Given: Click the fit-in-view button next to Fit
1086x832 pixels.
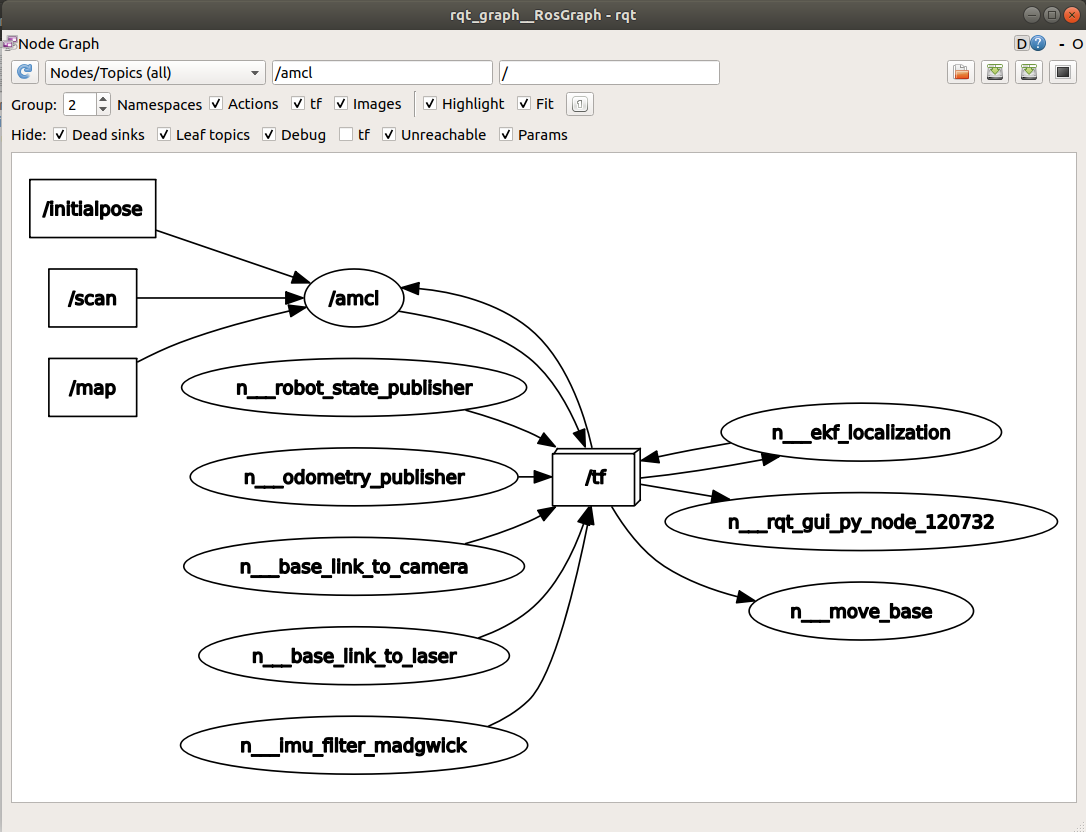Looking at the screenshot, I should tap(580, 104).
